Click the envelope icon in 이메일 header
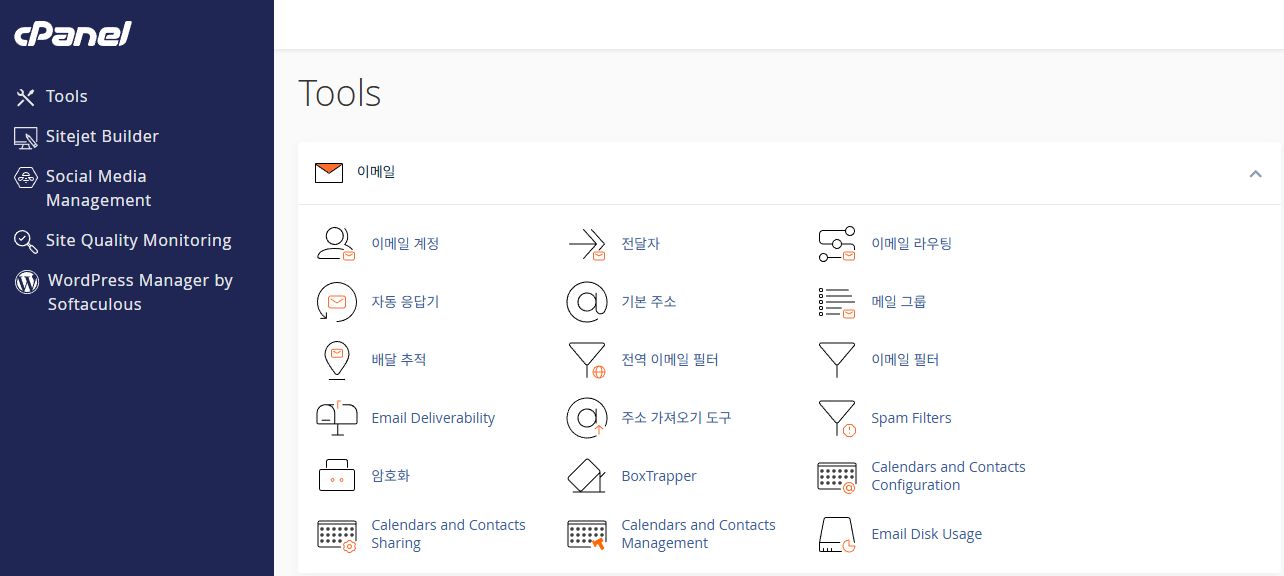1284x576 pixels. 329,173
